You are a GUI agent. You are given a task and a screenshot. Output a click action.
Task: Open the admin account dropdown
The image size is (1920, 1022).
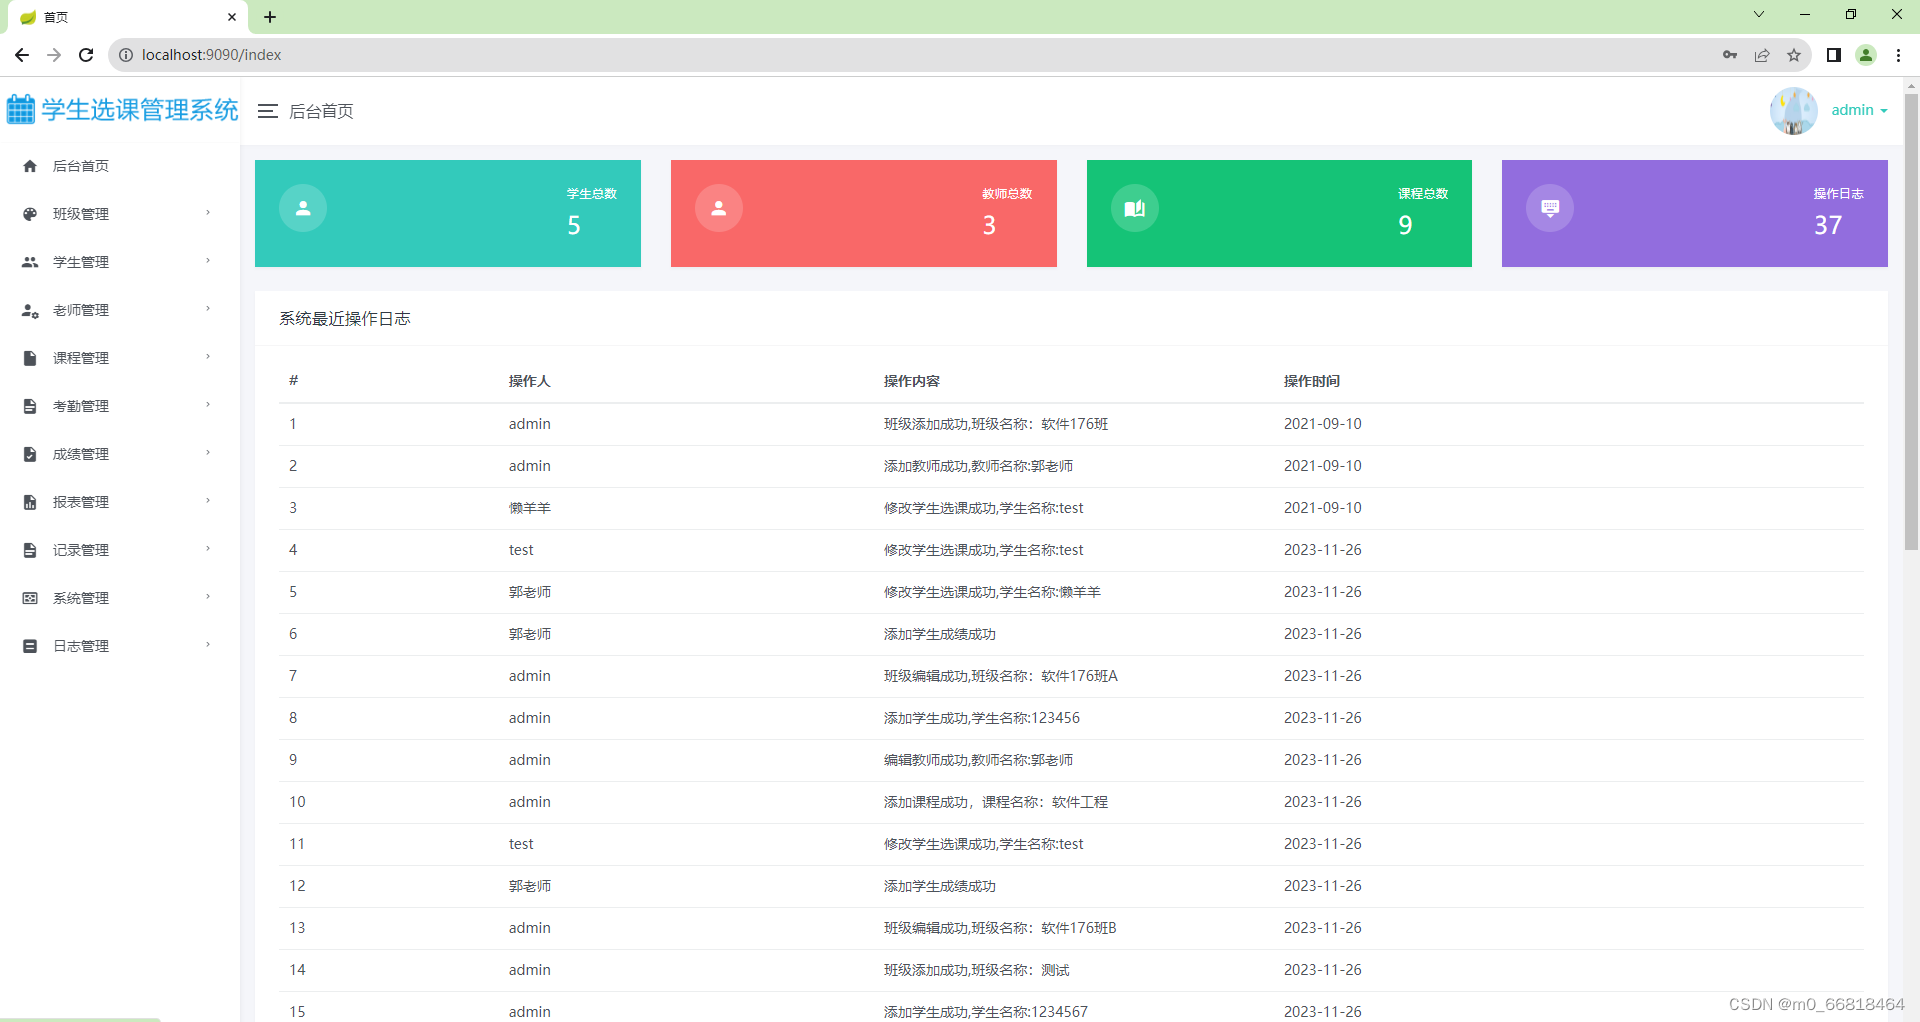point(1858,110)
